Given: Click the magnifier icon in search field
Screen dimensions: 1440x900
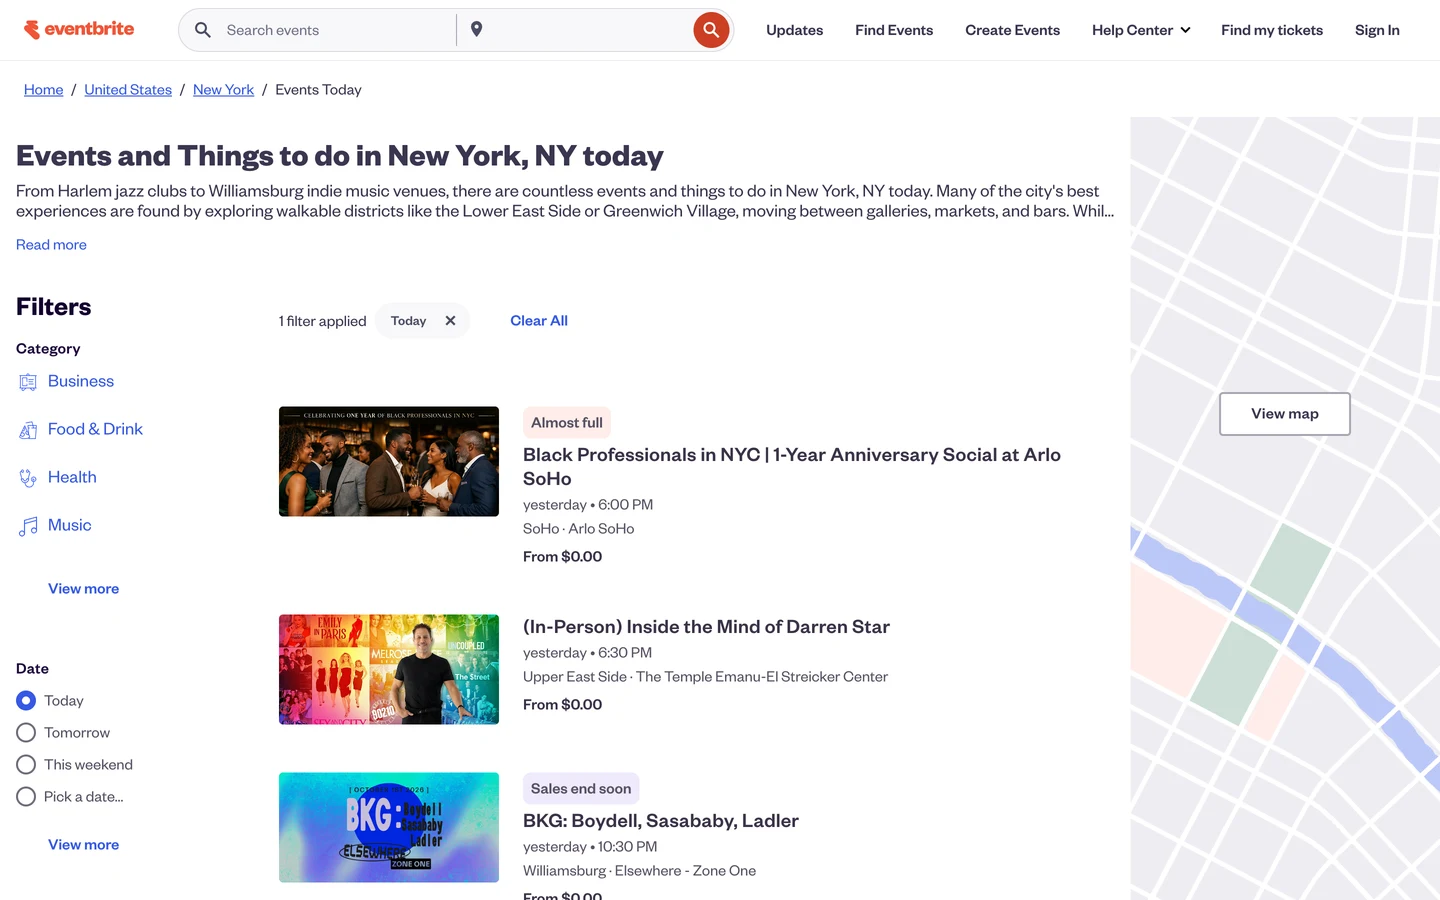Looking at the screenshot, I should [203, 30].
